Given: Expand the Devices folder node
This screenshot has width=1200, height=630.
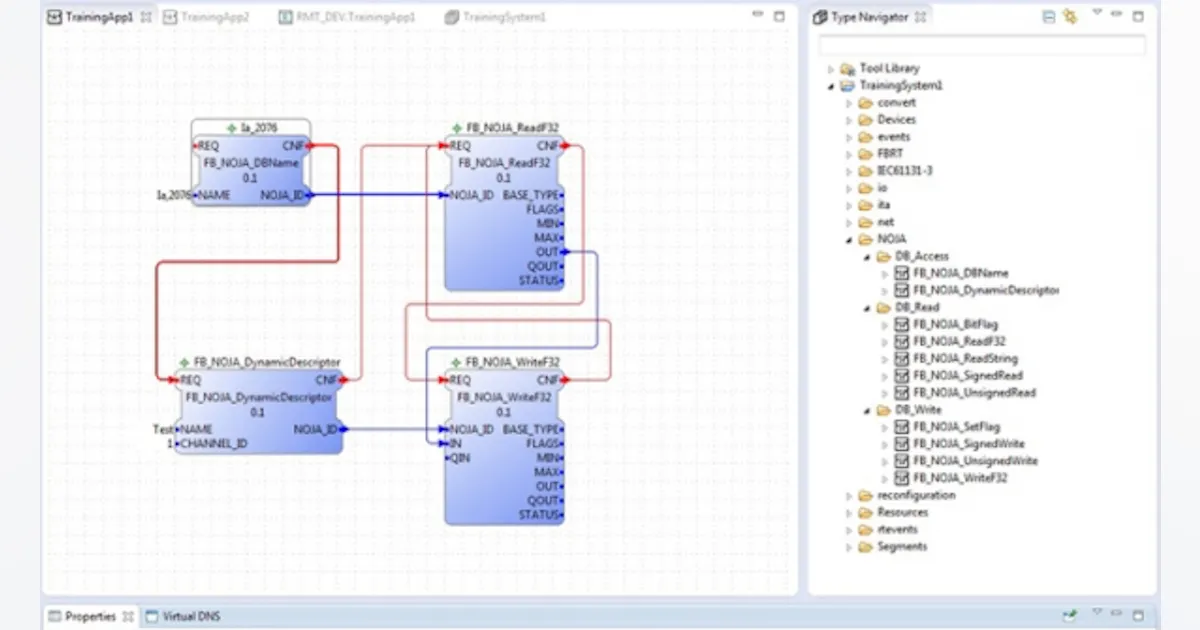Looking at the screenshot, I should 848,120.
